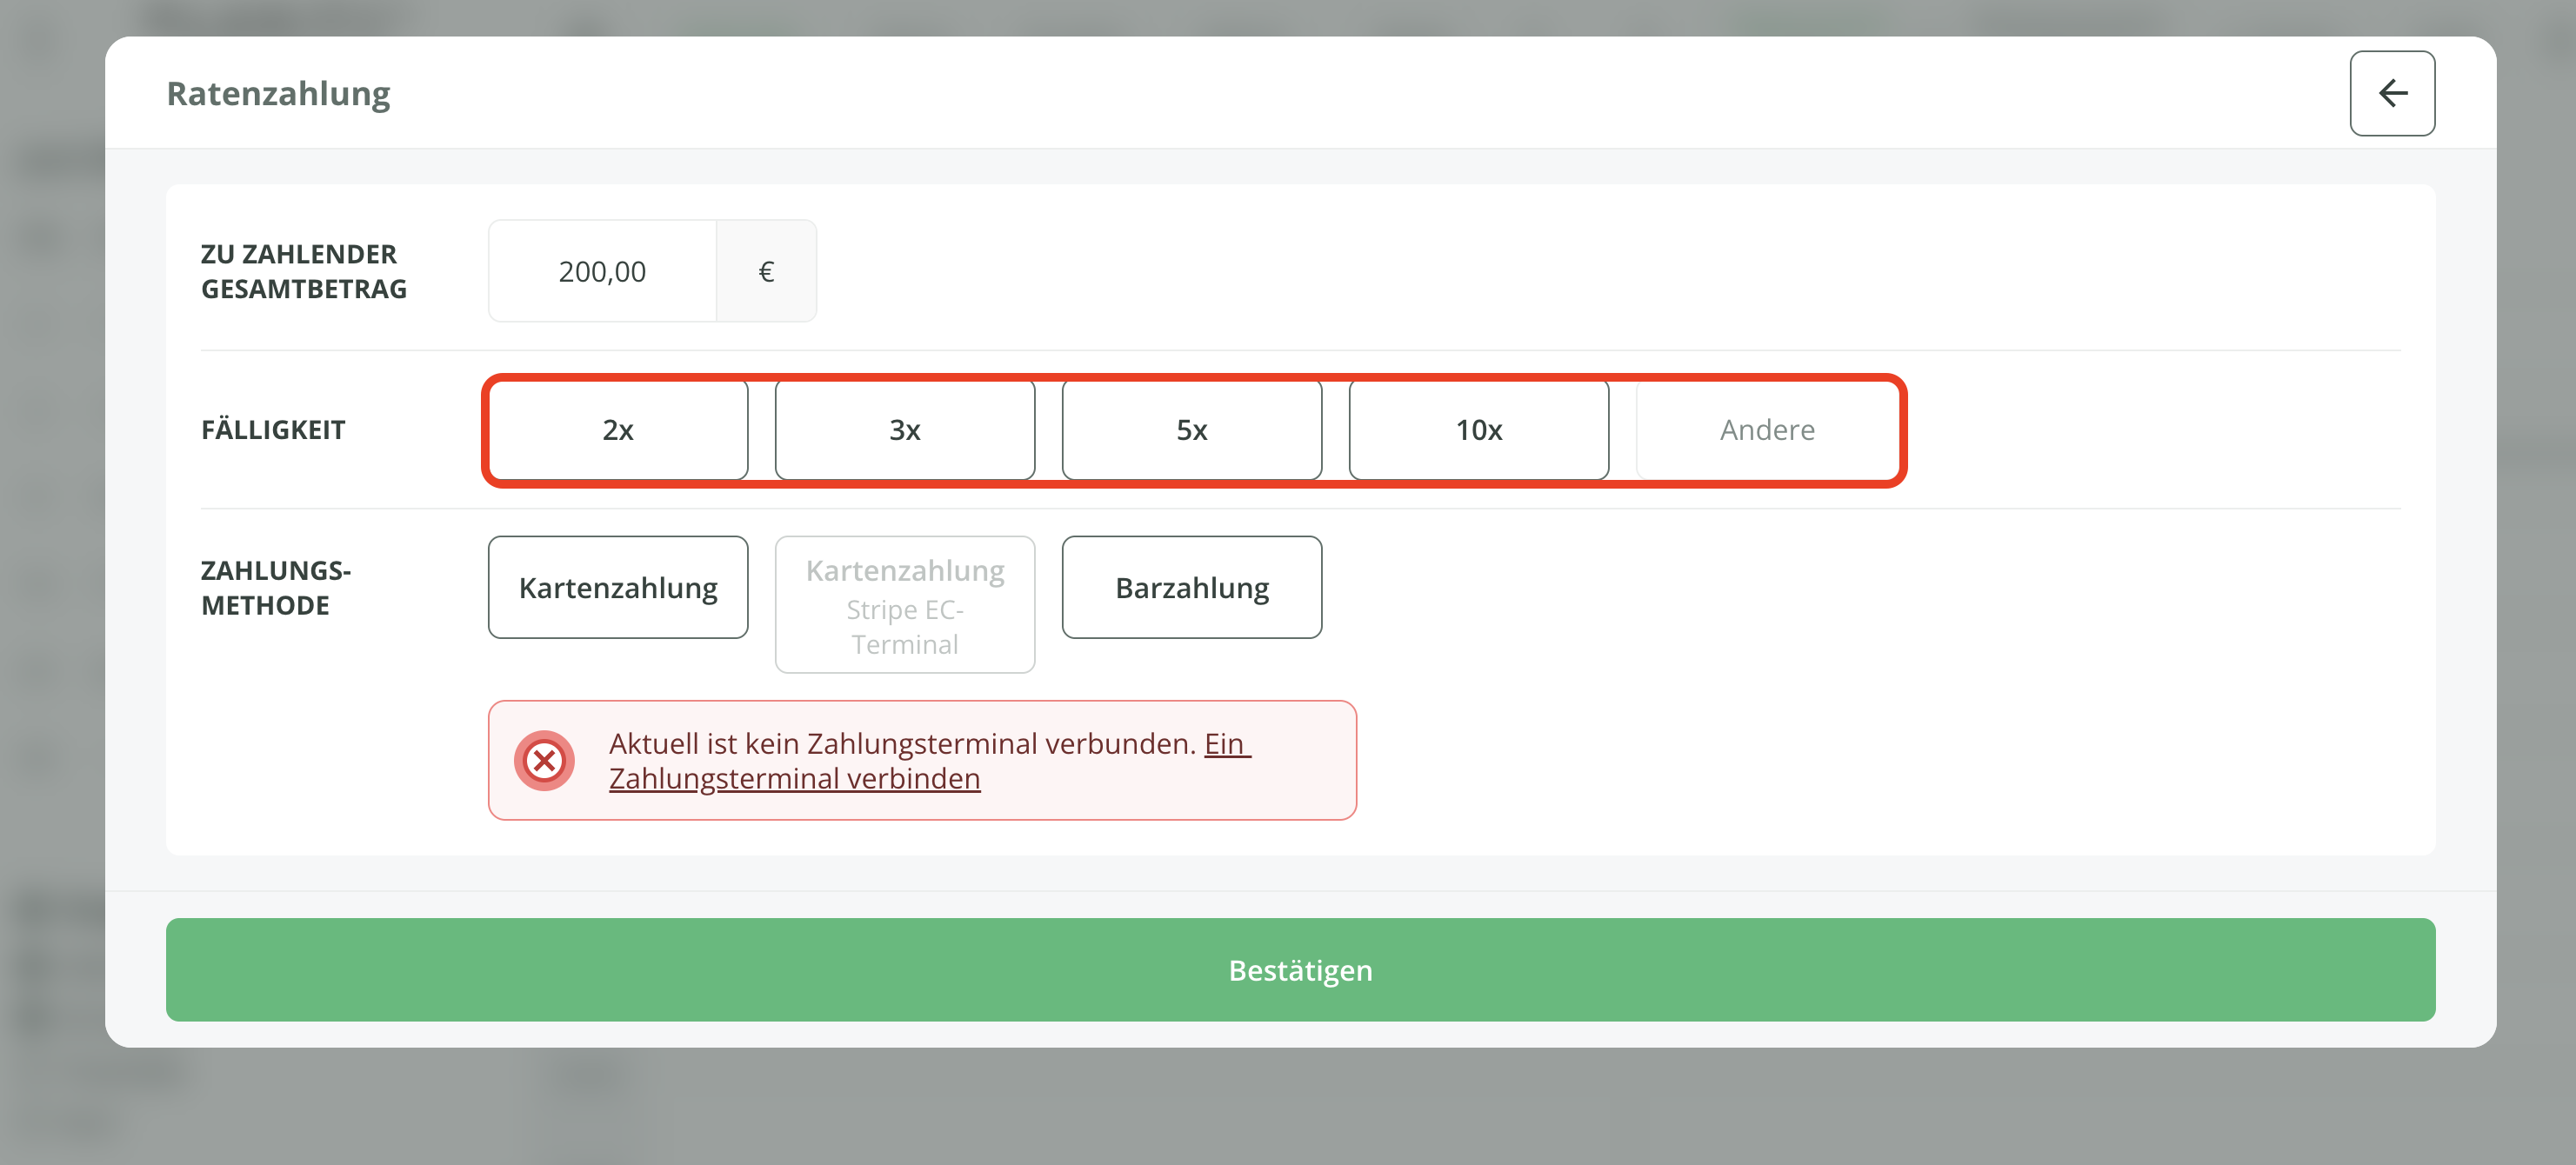This screenshot has height=1165, width=2576.
Task: Click the total amount field 200,00
Action: pos(602,271)
